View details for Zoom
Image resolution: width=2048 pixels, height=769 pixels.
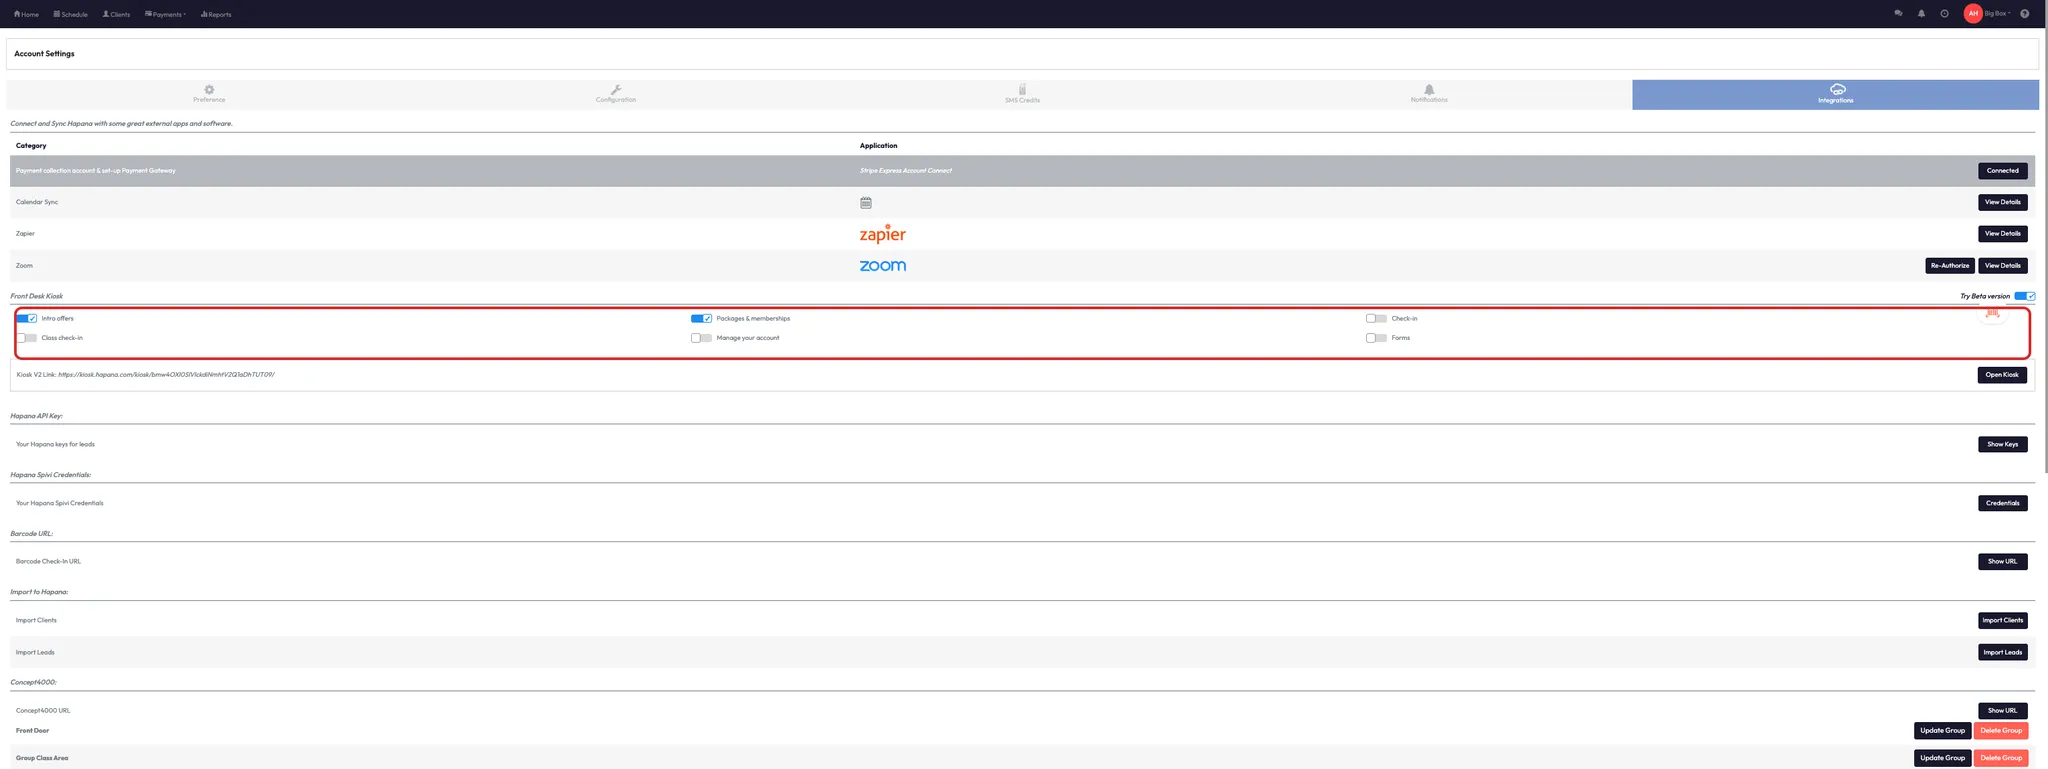[x=2003, y=266]
